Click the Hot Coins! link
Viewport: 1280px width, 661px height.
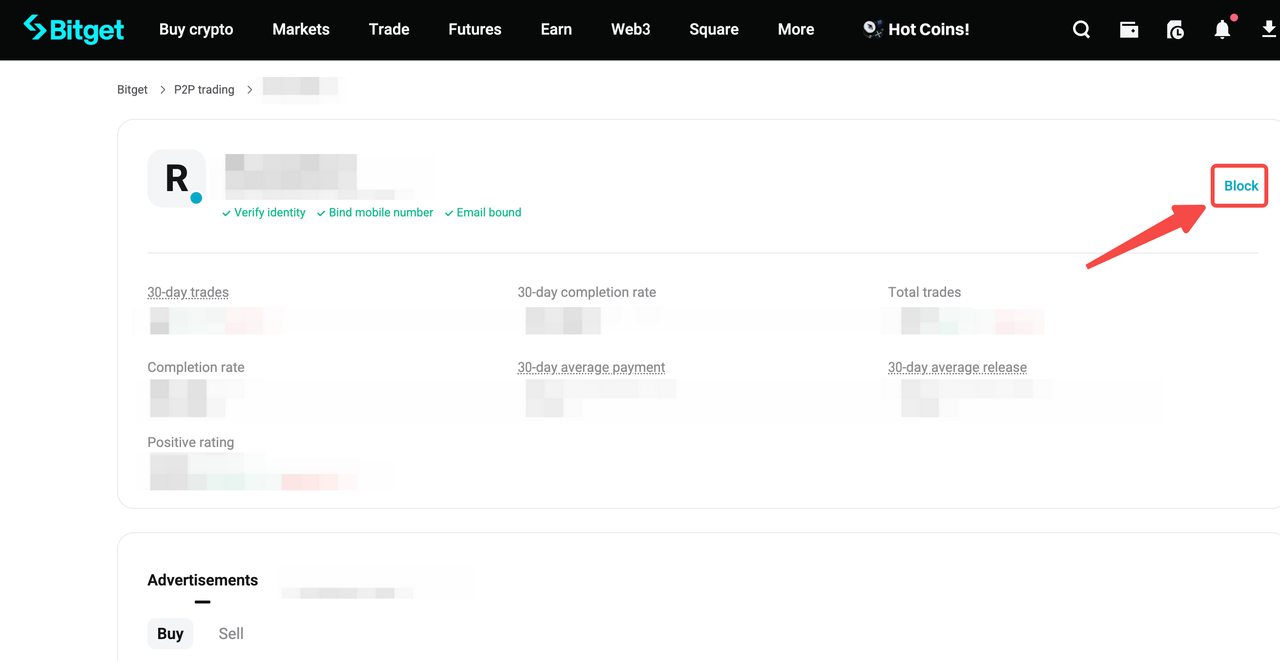[929, 29]
